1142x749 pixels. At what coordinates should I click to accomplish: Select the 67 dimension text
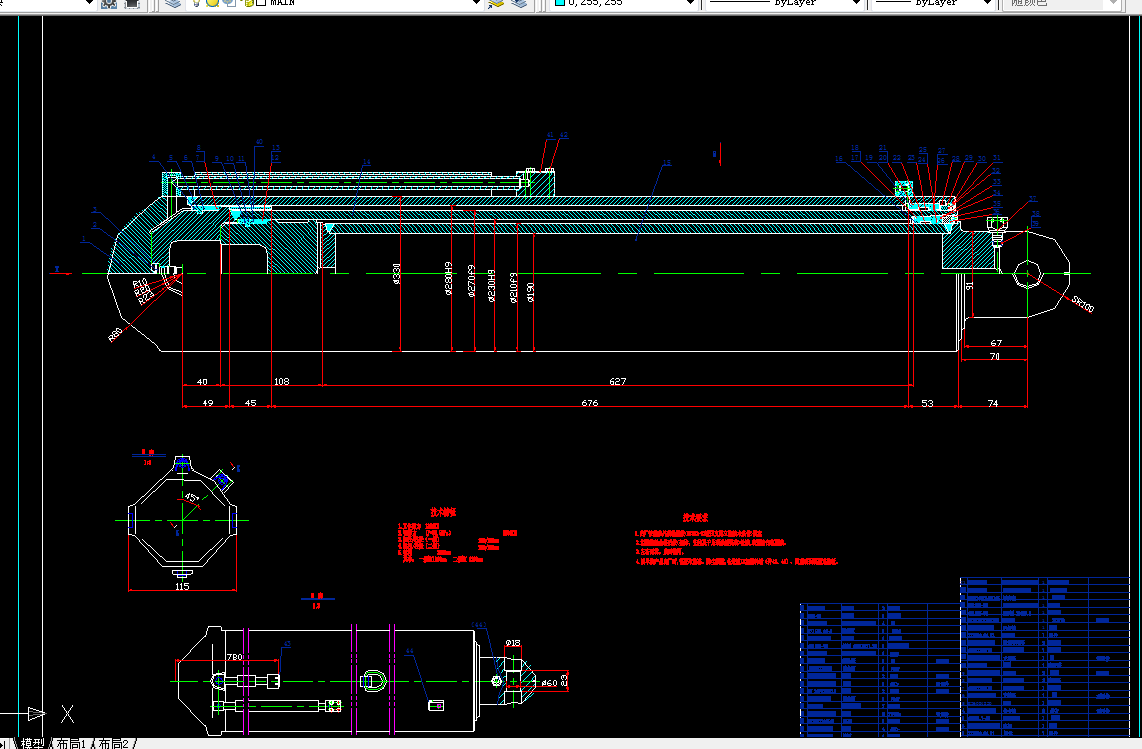(x=996, y=343)
